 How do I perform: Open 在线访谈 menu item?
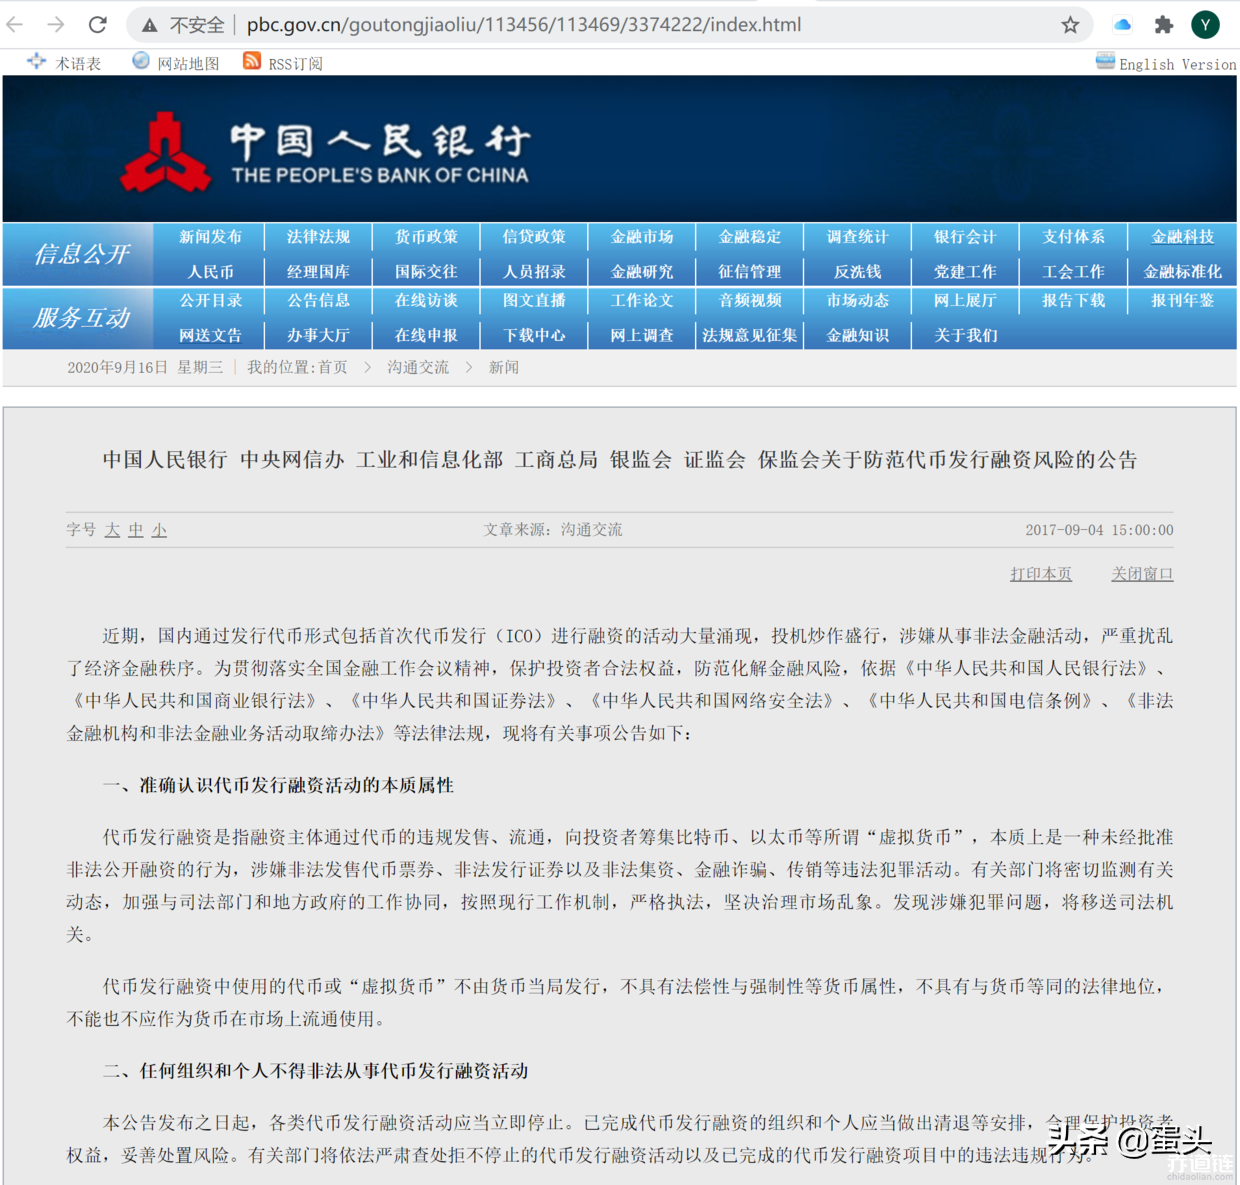tap(426, 301)
